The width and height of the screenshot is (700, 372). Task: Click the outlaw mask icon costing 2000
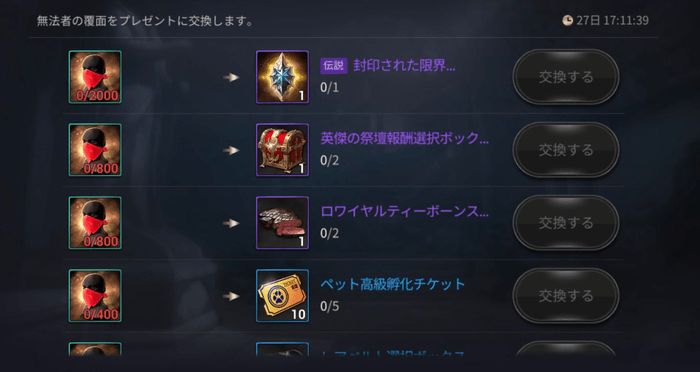point(95,77)
